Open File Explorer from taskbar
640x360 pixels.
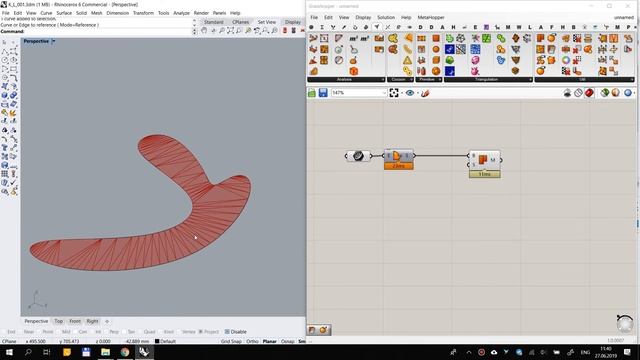coord(105,352)
